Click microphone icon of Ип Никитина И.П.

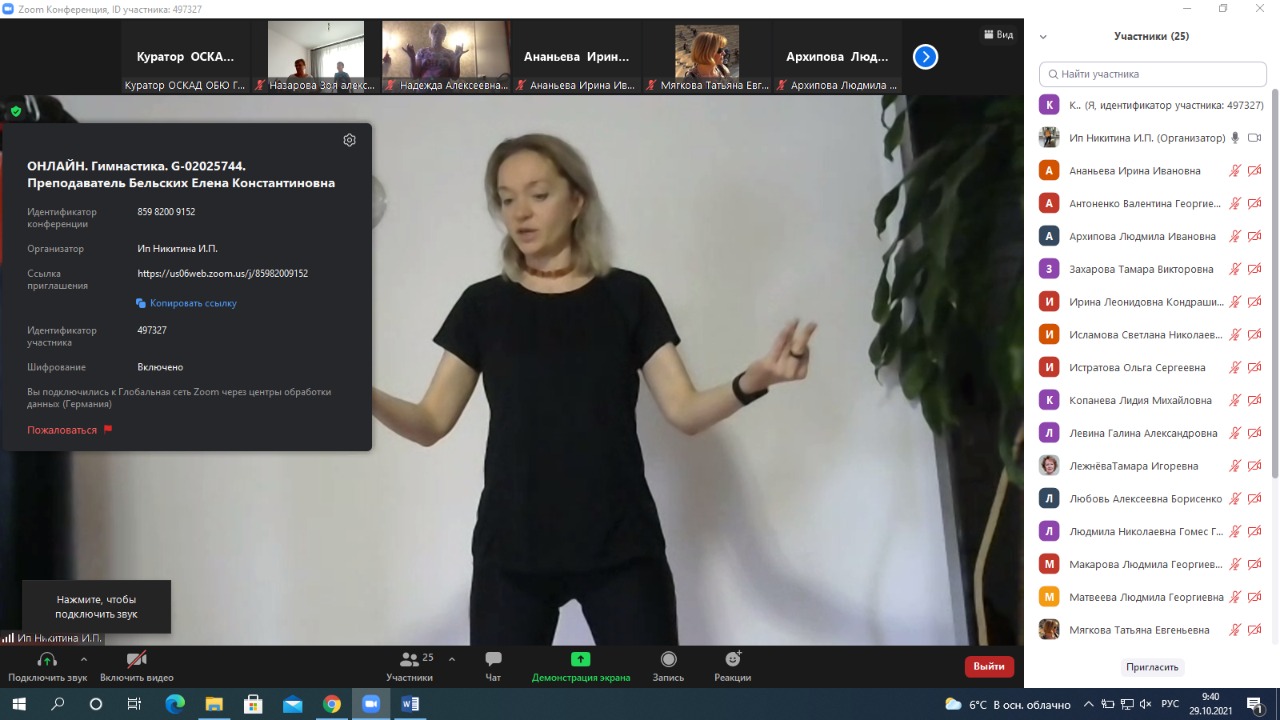pyautogui.click(x=1235, y=138)
